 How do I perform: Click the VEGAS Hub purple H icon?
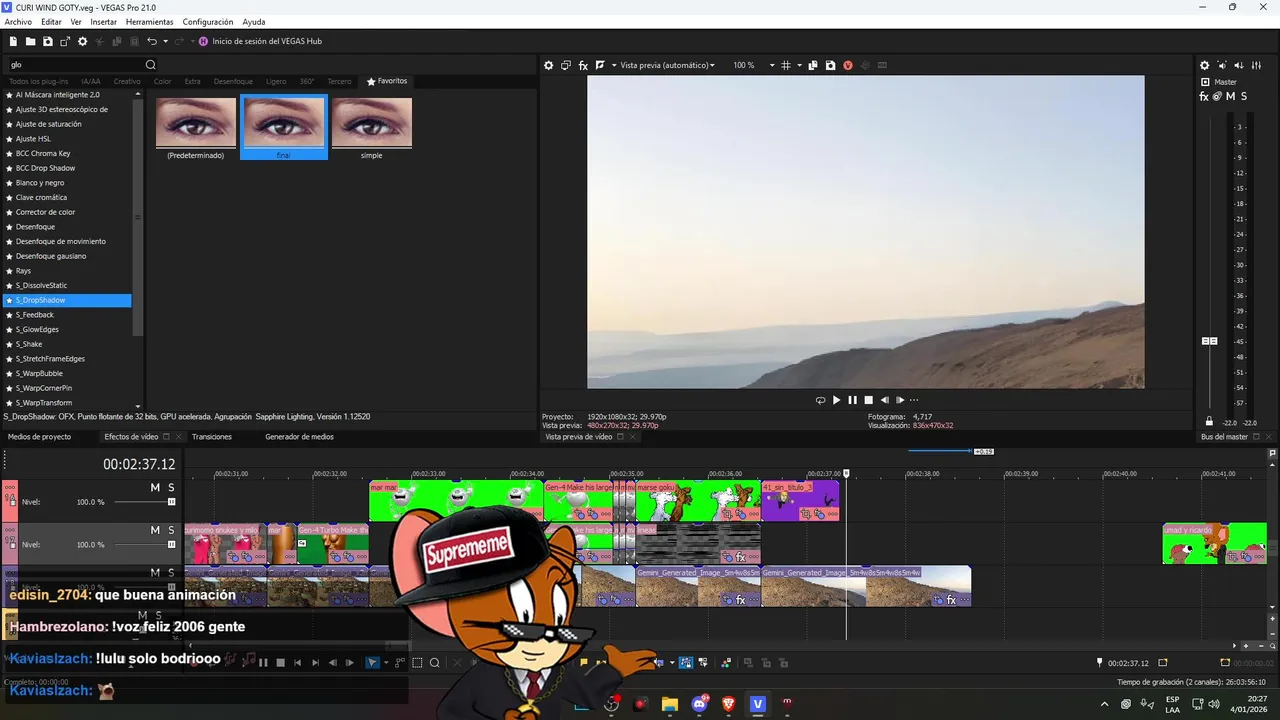(203, 41)
